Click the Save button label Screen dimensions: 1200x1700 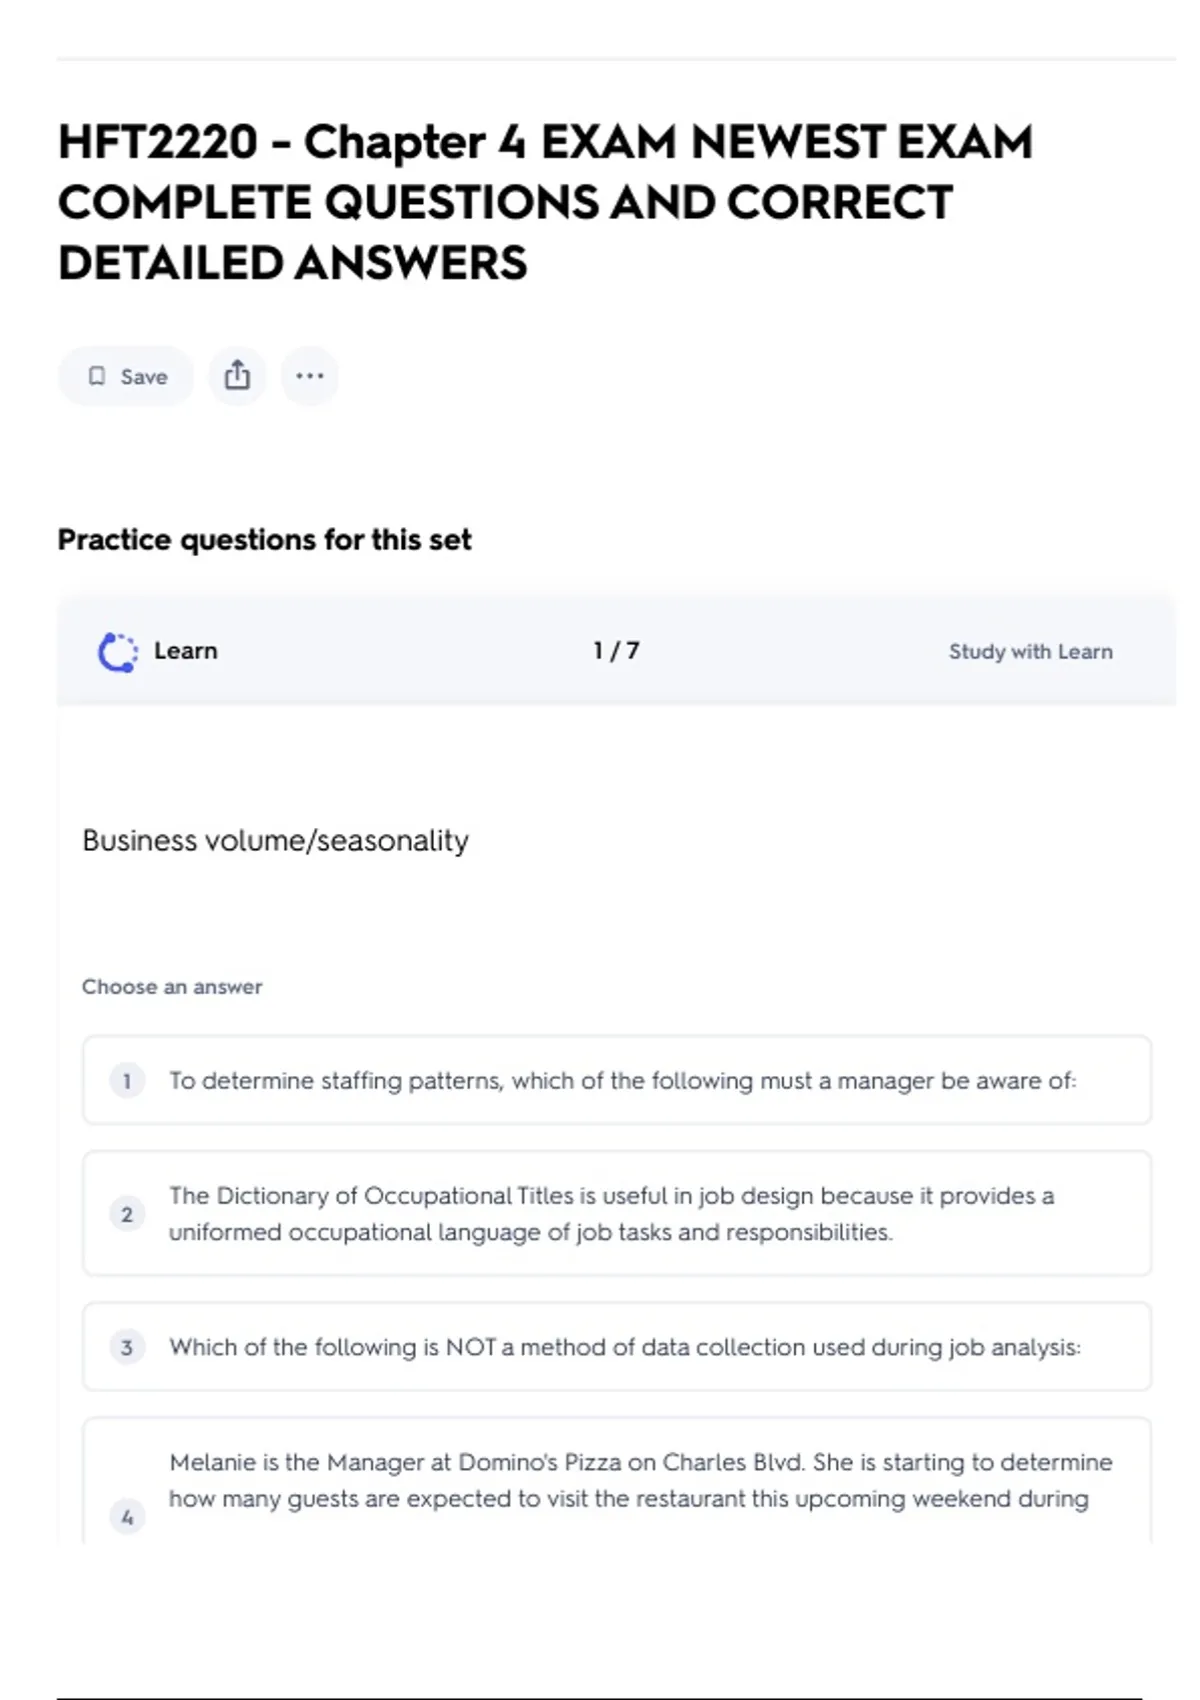(144, 377)
